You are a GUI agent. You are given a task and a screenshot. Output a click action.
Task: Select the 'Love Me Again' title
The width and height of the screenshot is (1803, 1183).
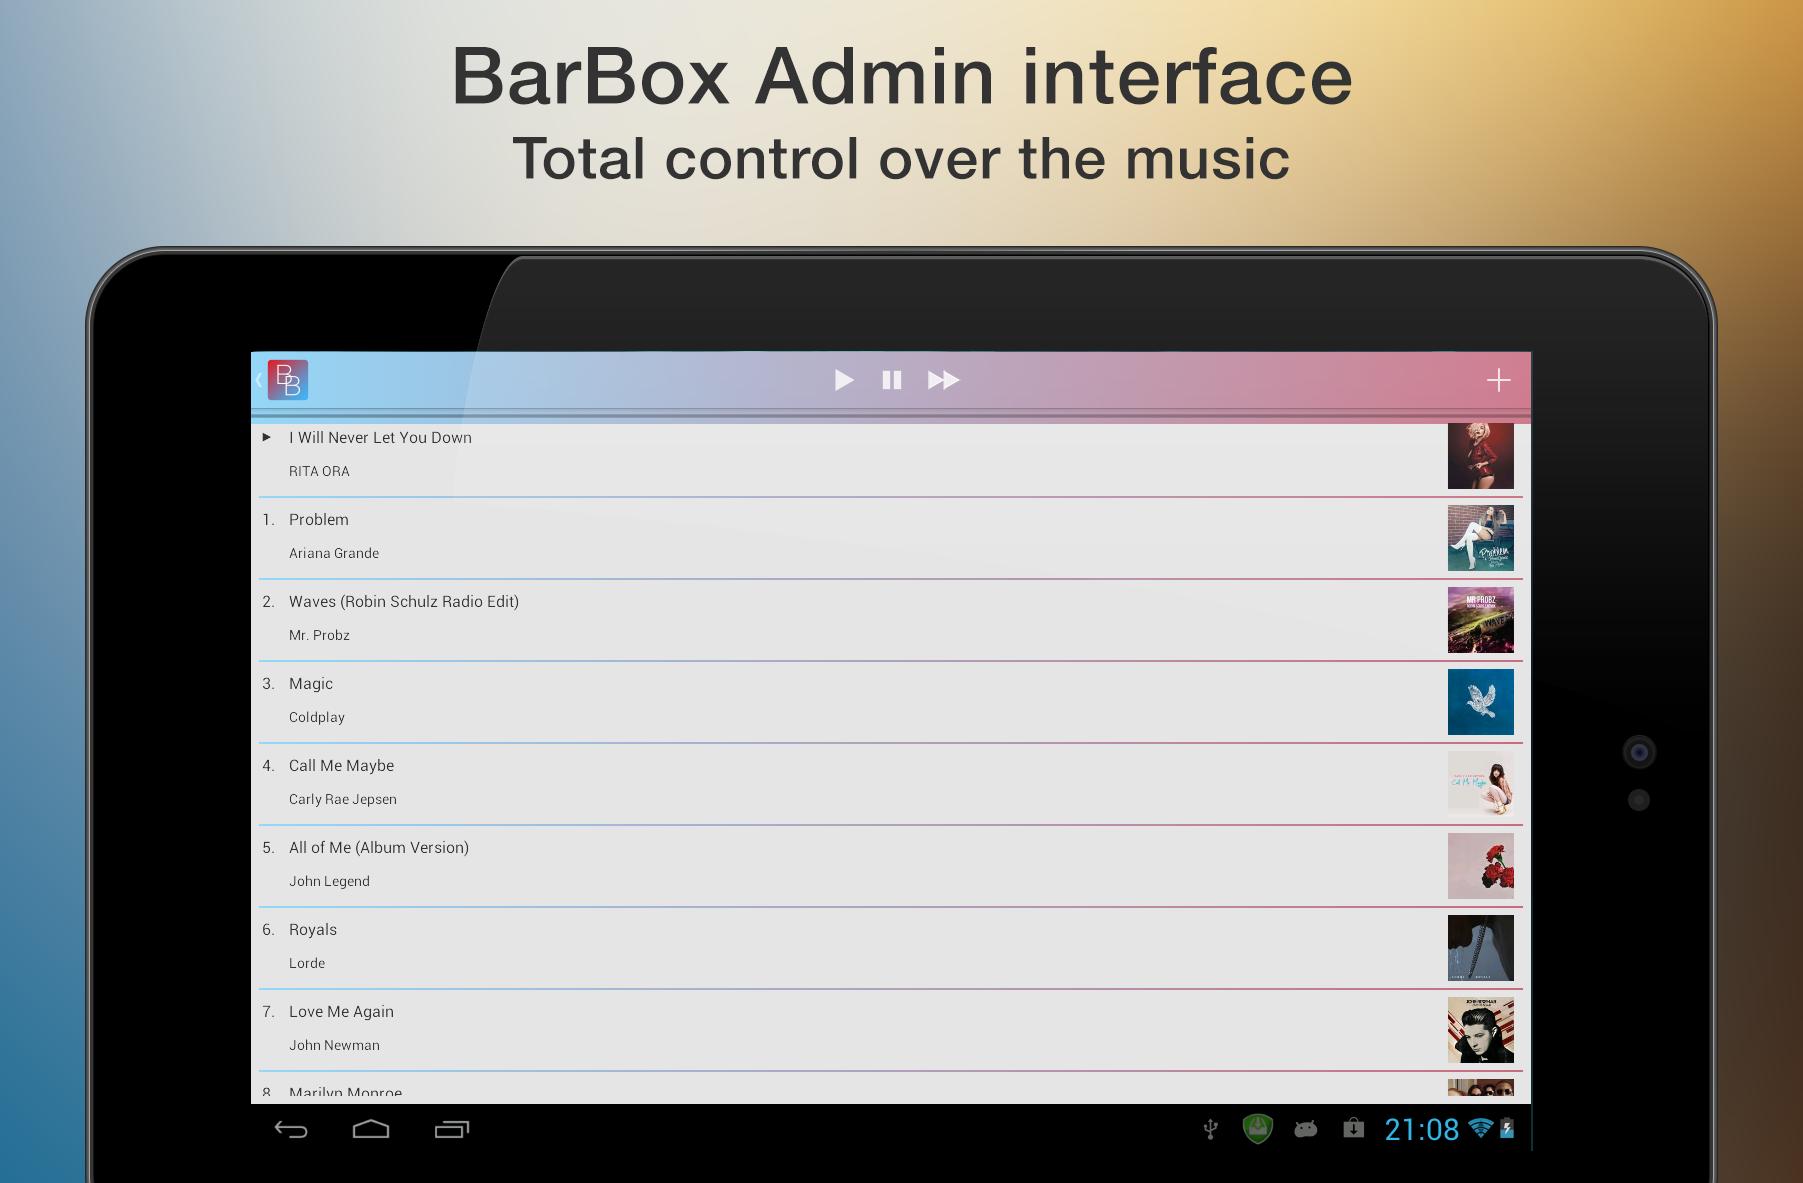click(341, 1011)
